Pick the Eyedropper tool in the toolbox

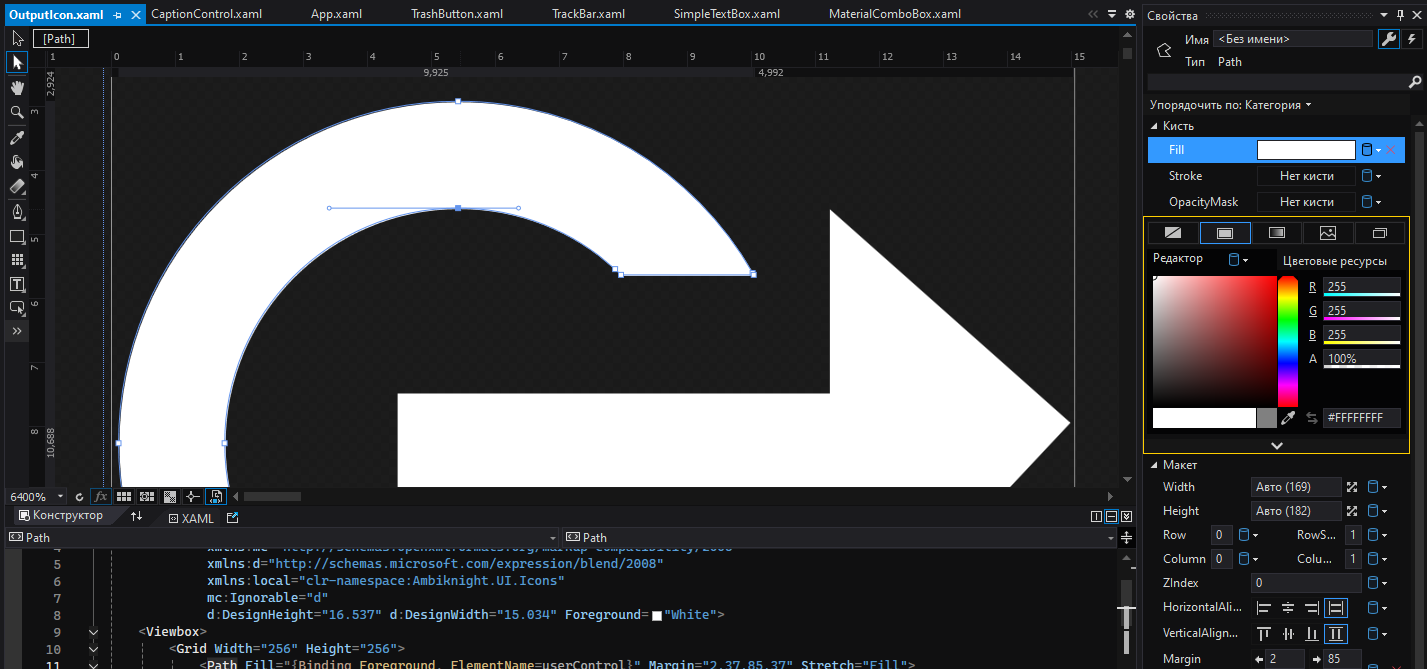coord(17,138)
